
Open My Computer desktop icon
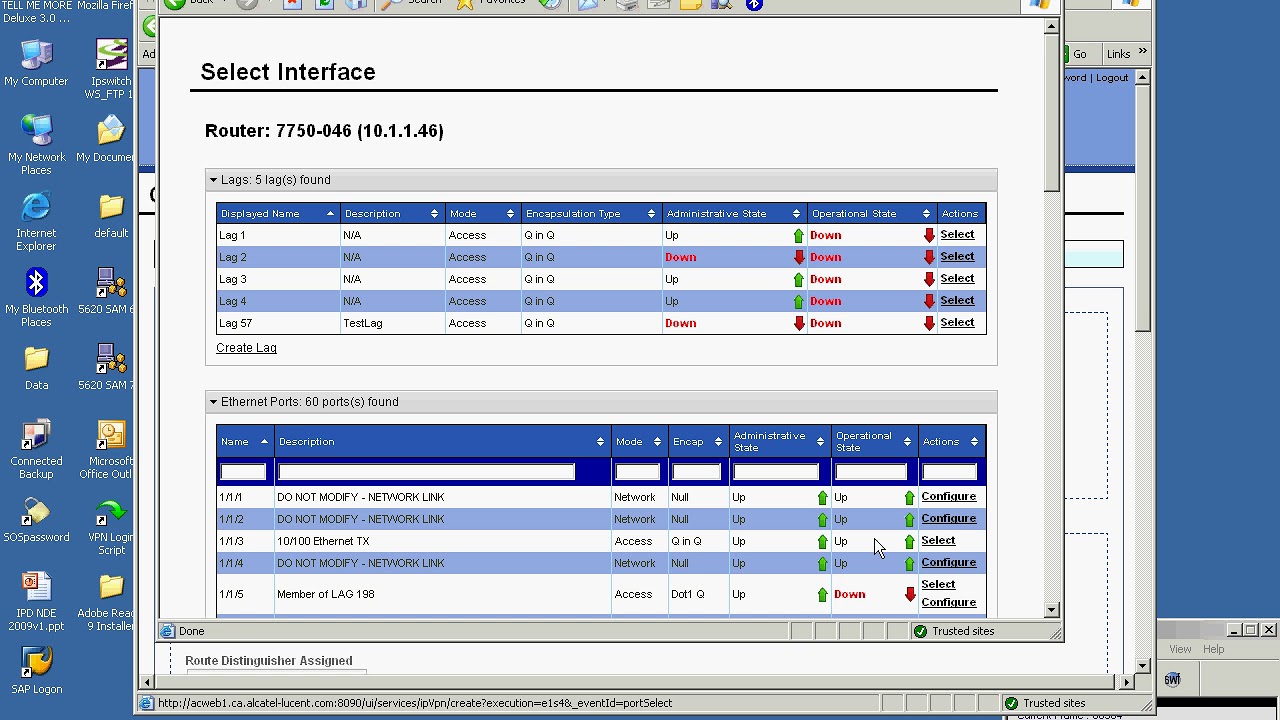point(36,62)
